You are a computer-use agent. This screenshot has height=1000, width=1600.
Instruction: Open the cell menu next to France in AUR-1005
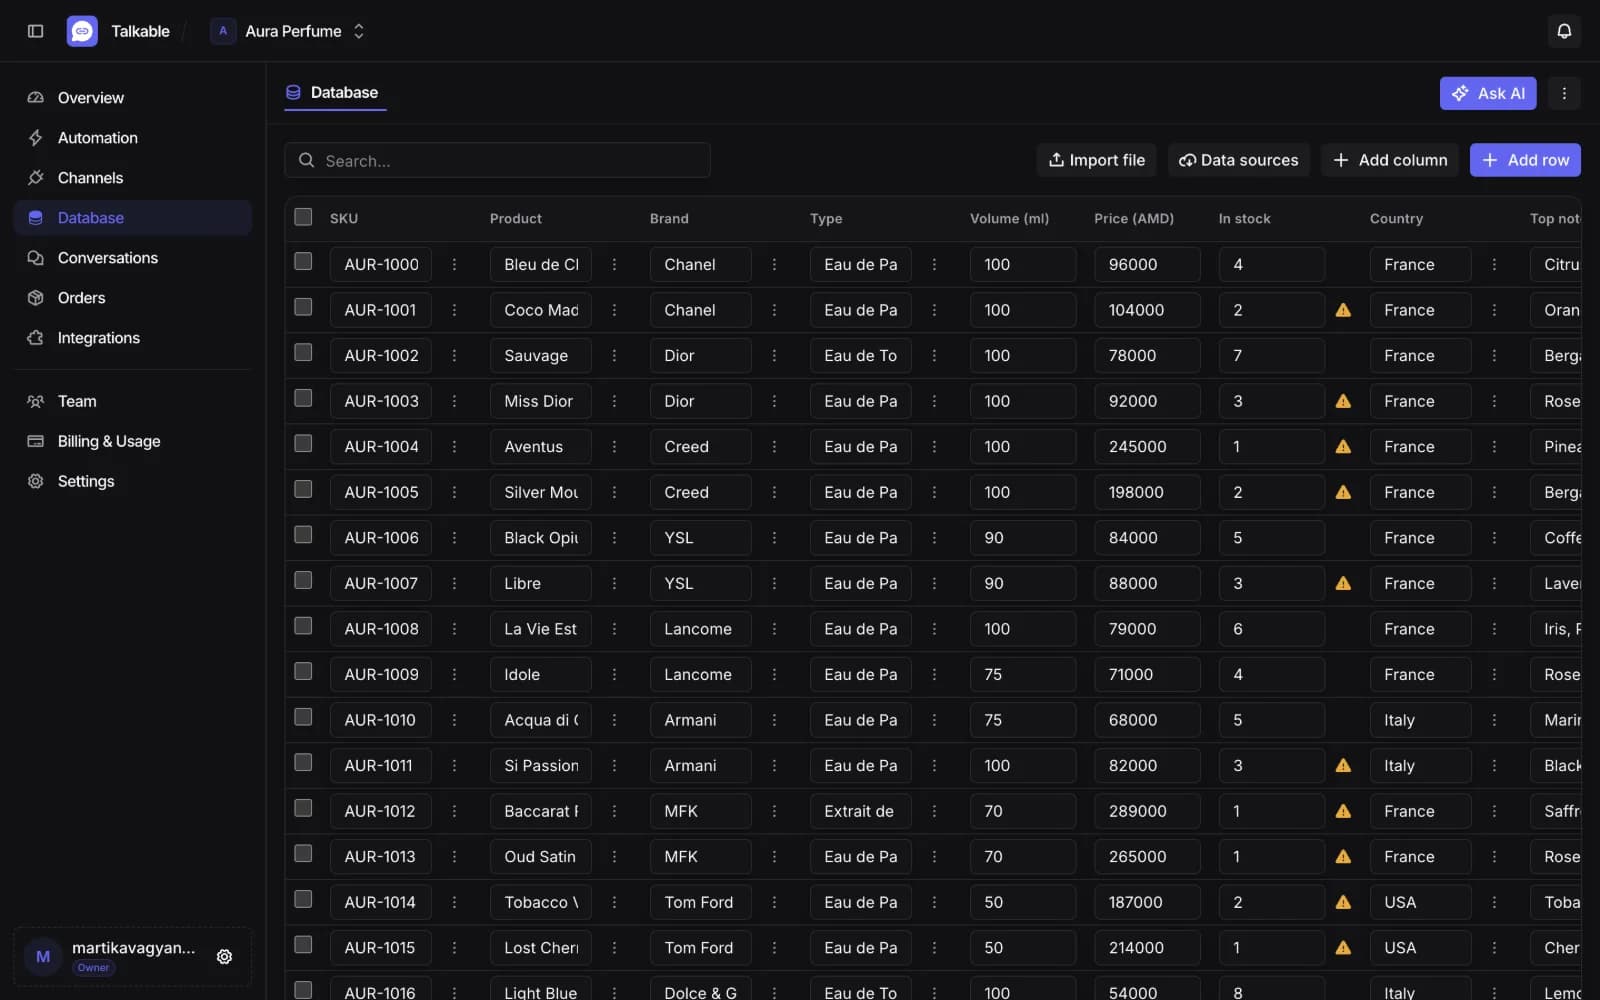pos(1494,492)
